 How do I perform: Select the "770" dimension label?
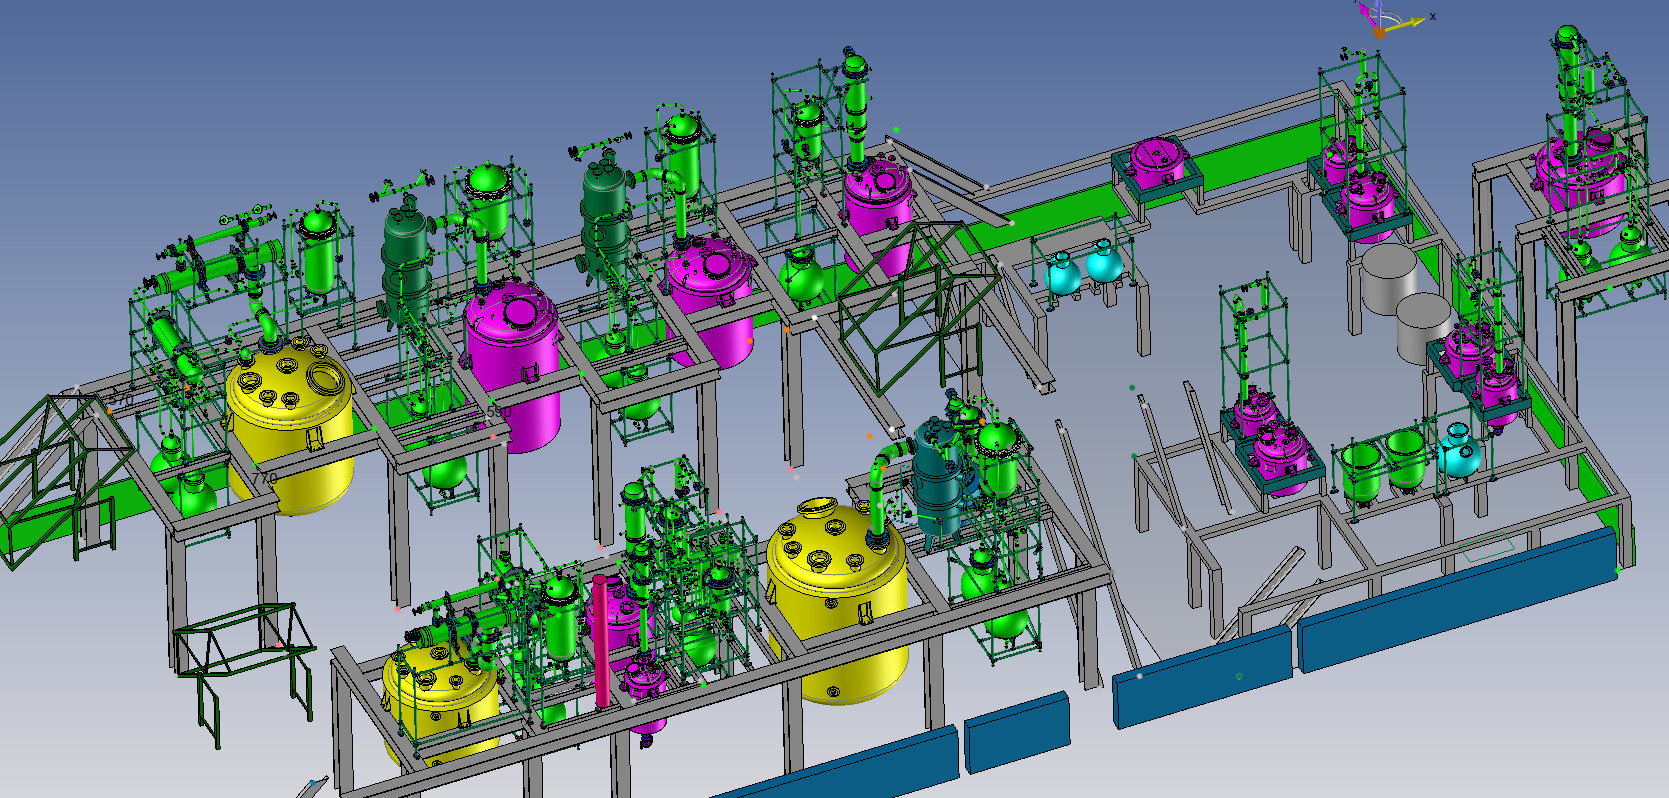pyautogui.click(x=264, y=479)
